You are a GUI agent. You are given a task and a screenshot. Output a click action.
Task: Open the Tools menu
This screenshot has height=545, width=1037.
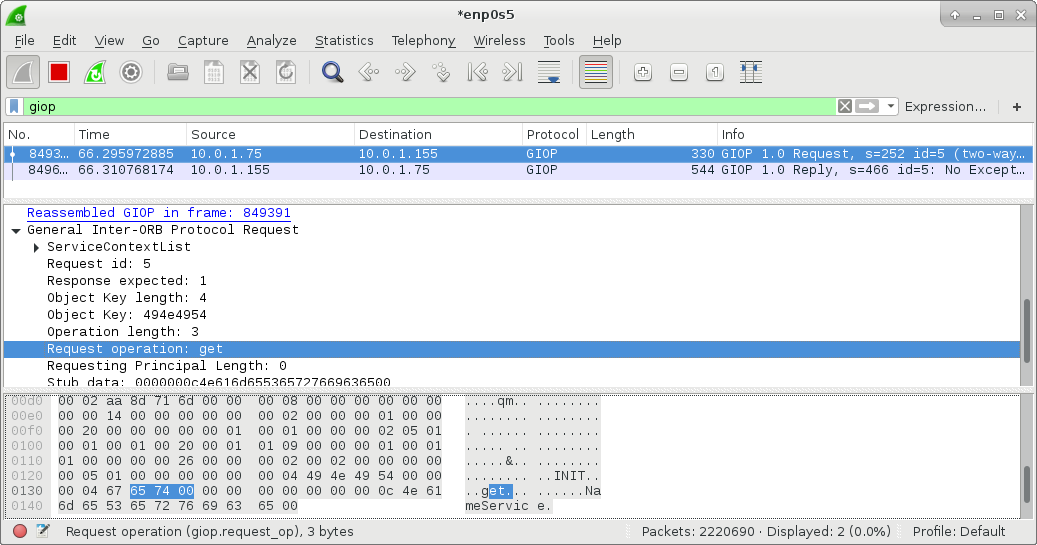pos(559,40)
